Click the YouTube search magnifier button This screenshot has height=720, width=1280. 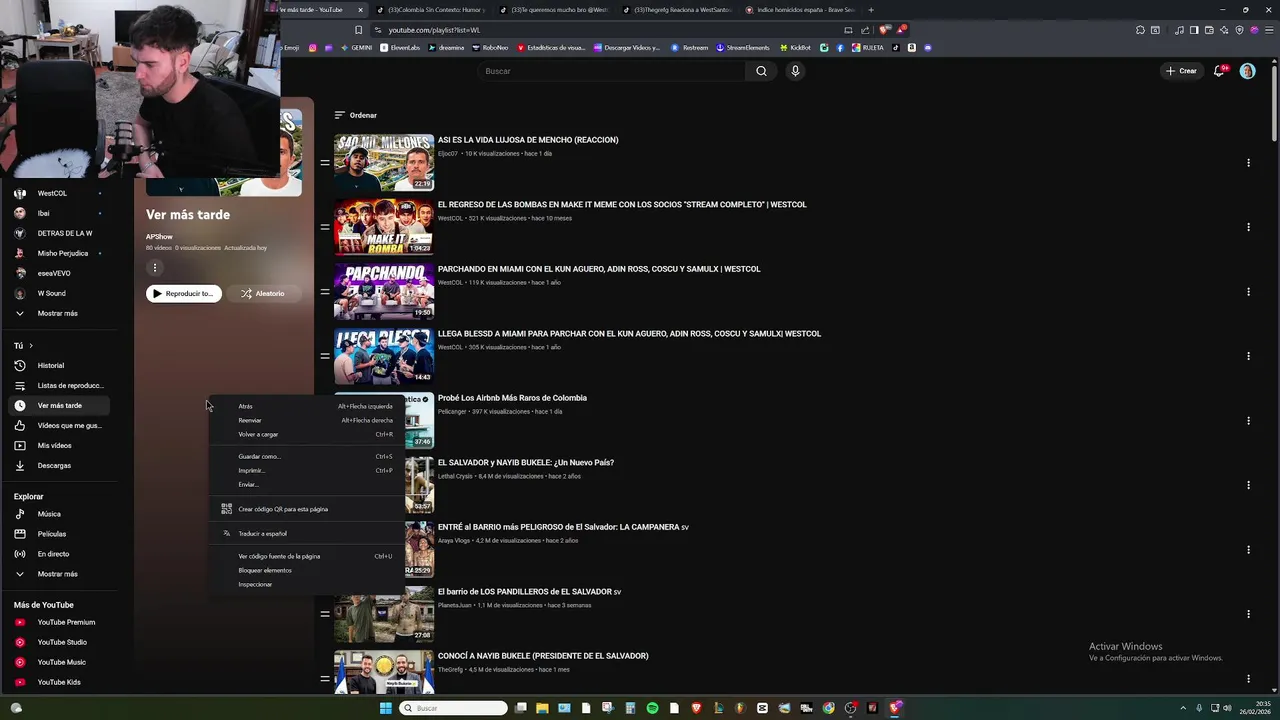761,71
